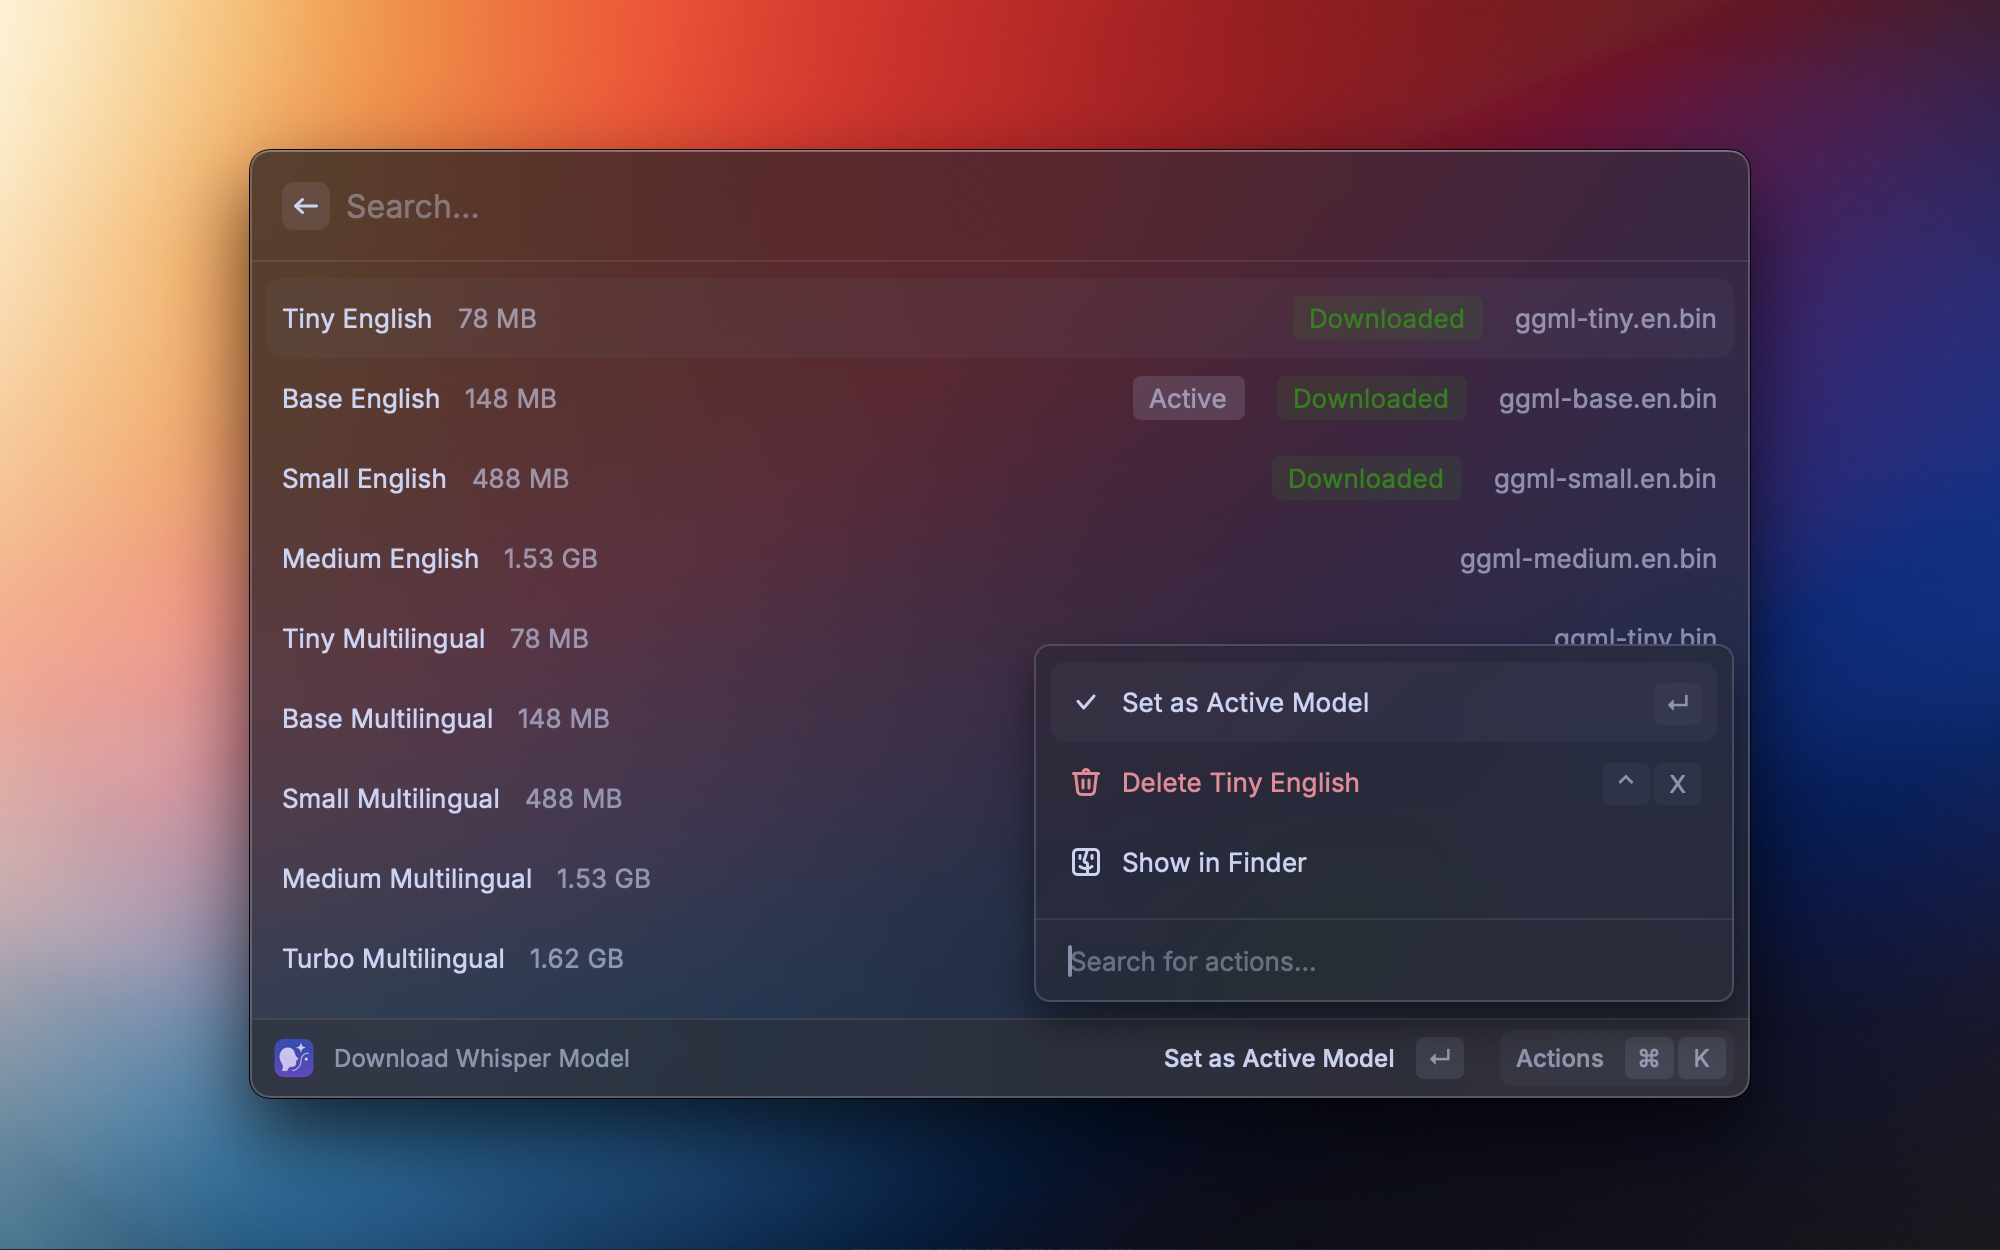The image size is (2000, 1250).
Task: Click the return key icon in action menu
Action: click(x=1677, y=703)
